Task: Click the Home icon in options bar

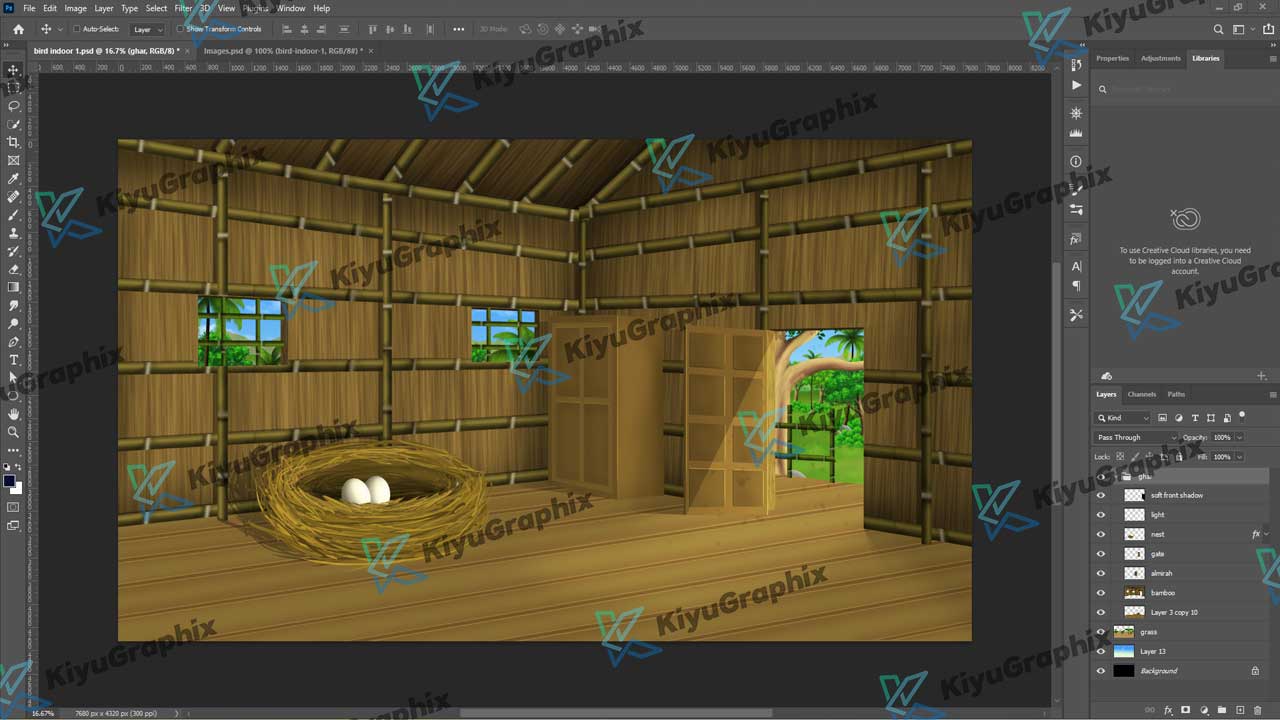Action: point(18,29)
